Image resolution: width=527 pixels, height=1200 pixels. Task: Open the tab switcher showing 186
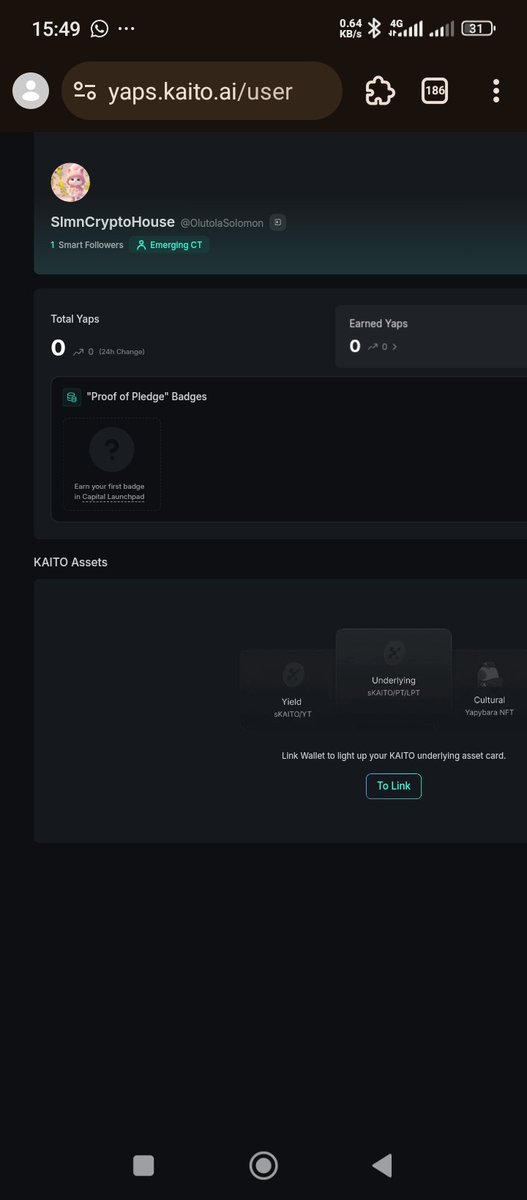click(x=435, y=91)
